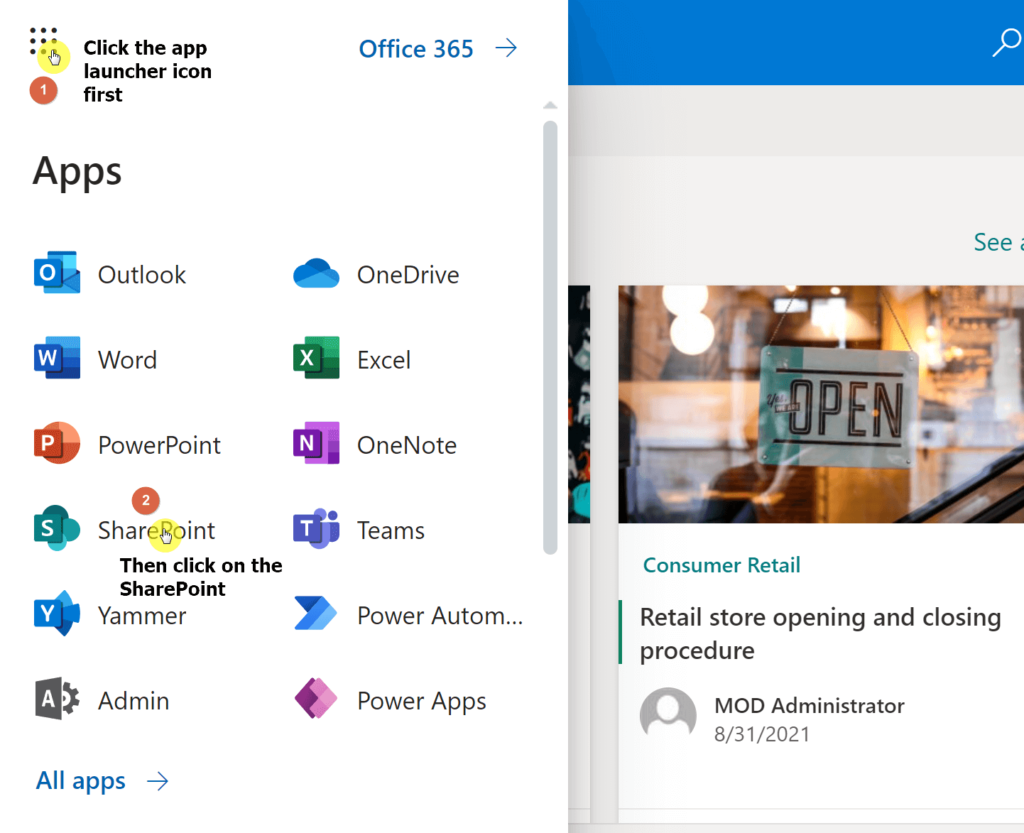The width and height of the screenshot is (1024, 833).
Task: Open the Consumer Retail site link
Action: [x=721, y=565]
